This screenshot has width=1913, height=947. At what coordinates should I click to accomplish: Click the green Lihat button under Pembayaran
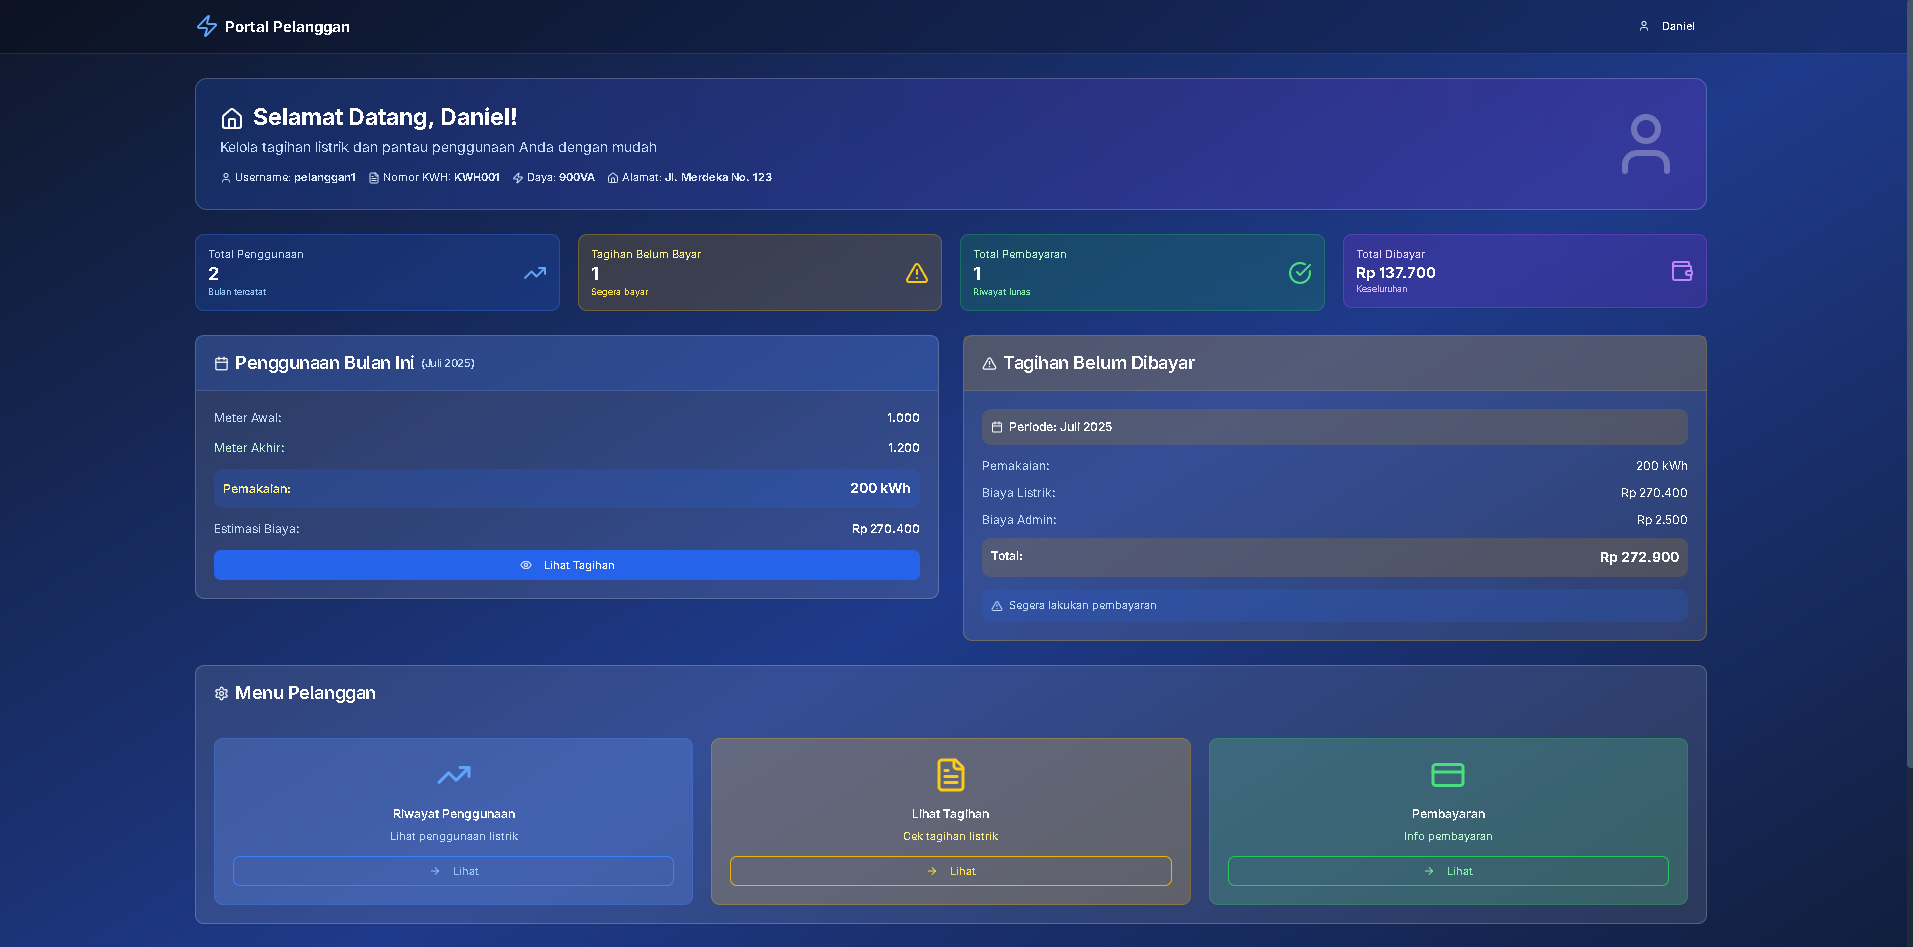[x=1447, y=871]
